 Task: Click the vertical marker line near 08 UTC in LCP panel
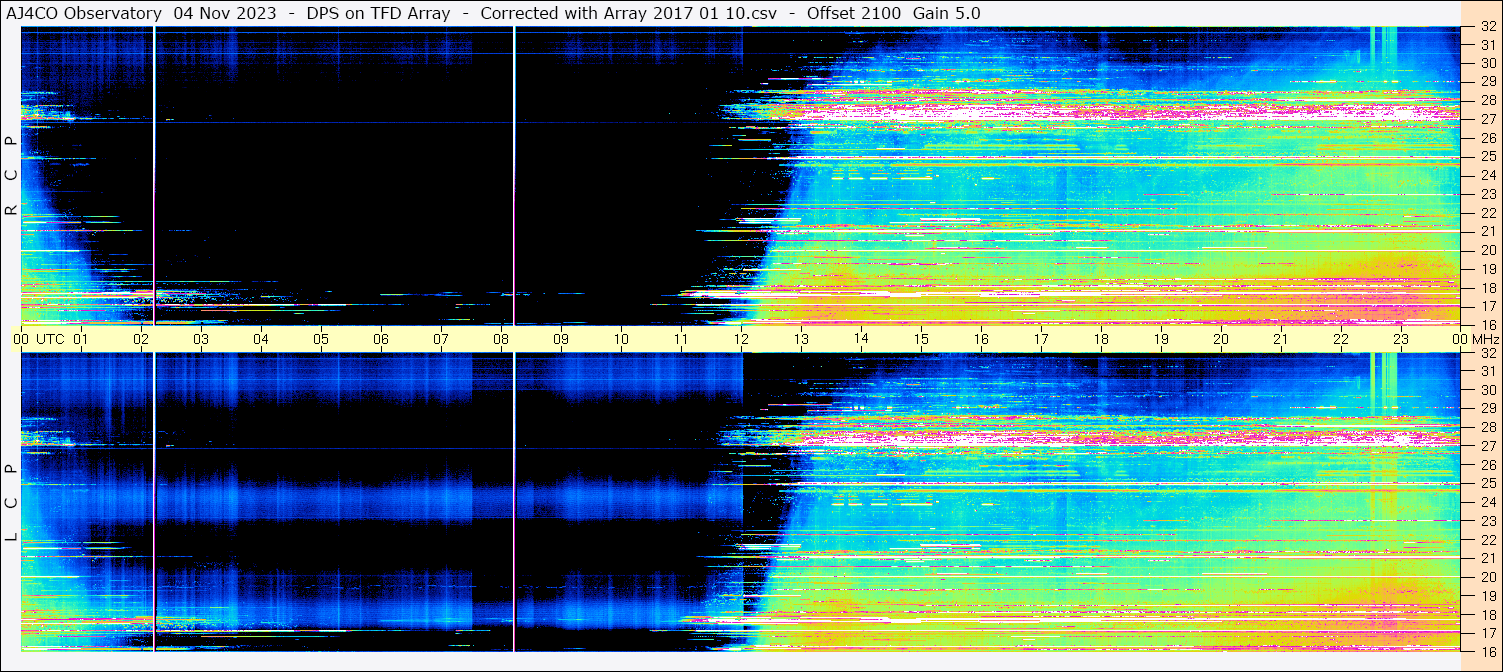click(x=514, y=500)
